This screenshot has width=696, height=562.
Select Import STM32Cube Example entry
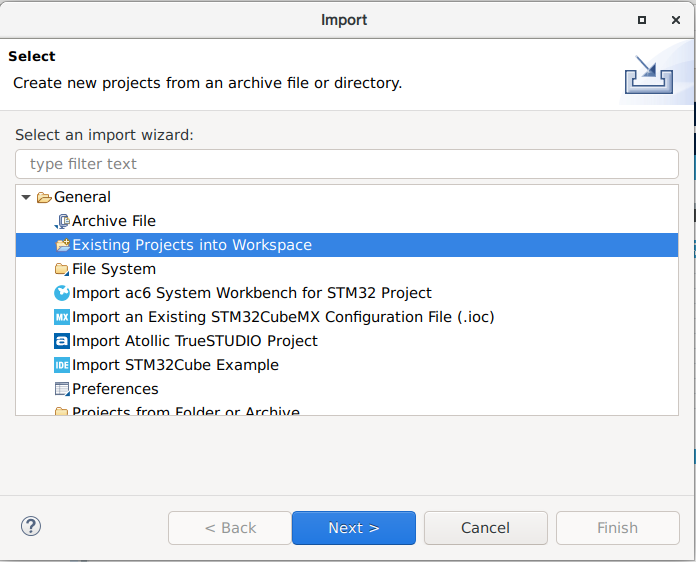pos(175,365)
